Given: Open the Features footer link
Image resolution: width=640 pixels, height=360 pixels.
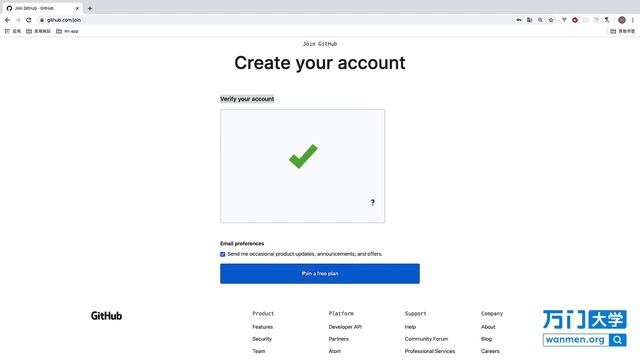Looking at the screenshot, I should (262, 327).
